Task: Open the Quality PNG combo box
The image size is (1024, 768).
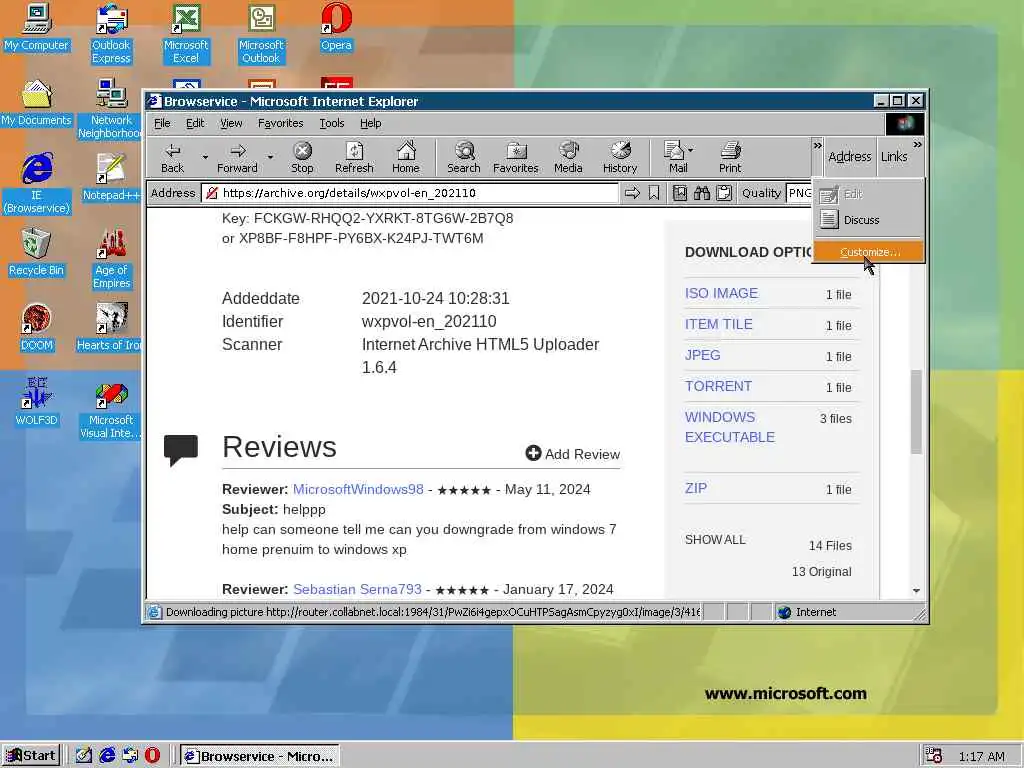Action: 799,193
